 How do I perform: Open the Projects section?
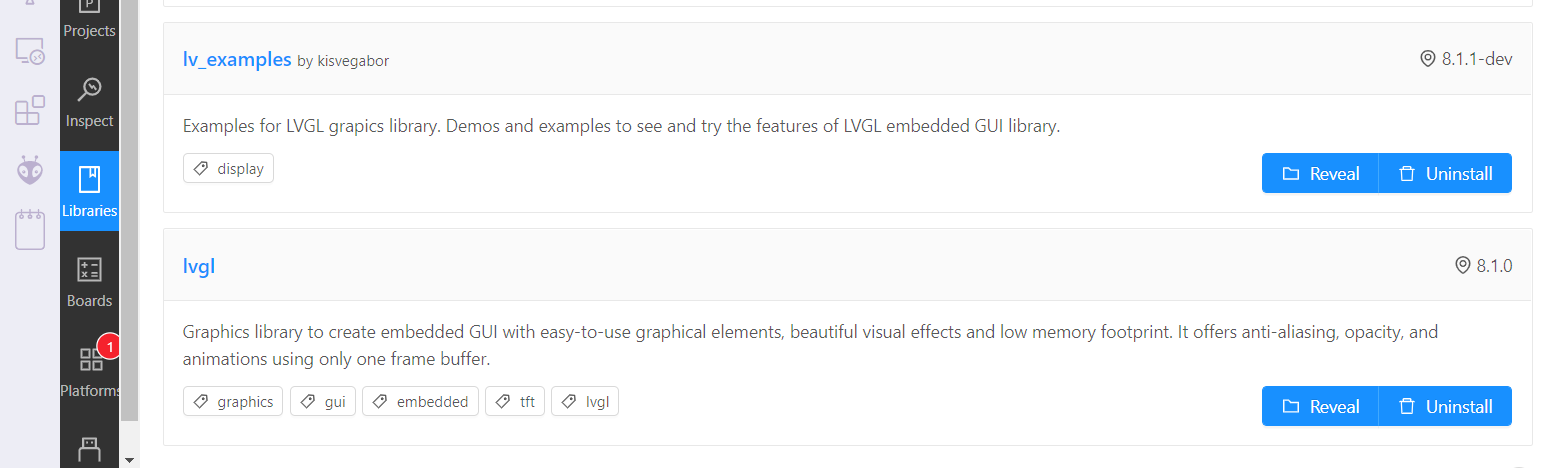click(x=89, y=20)
